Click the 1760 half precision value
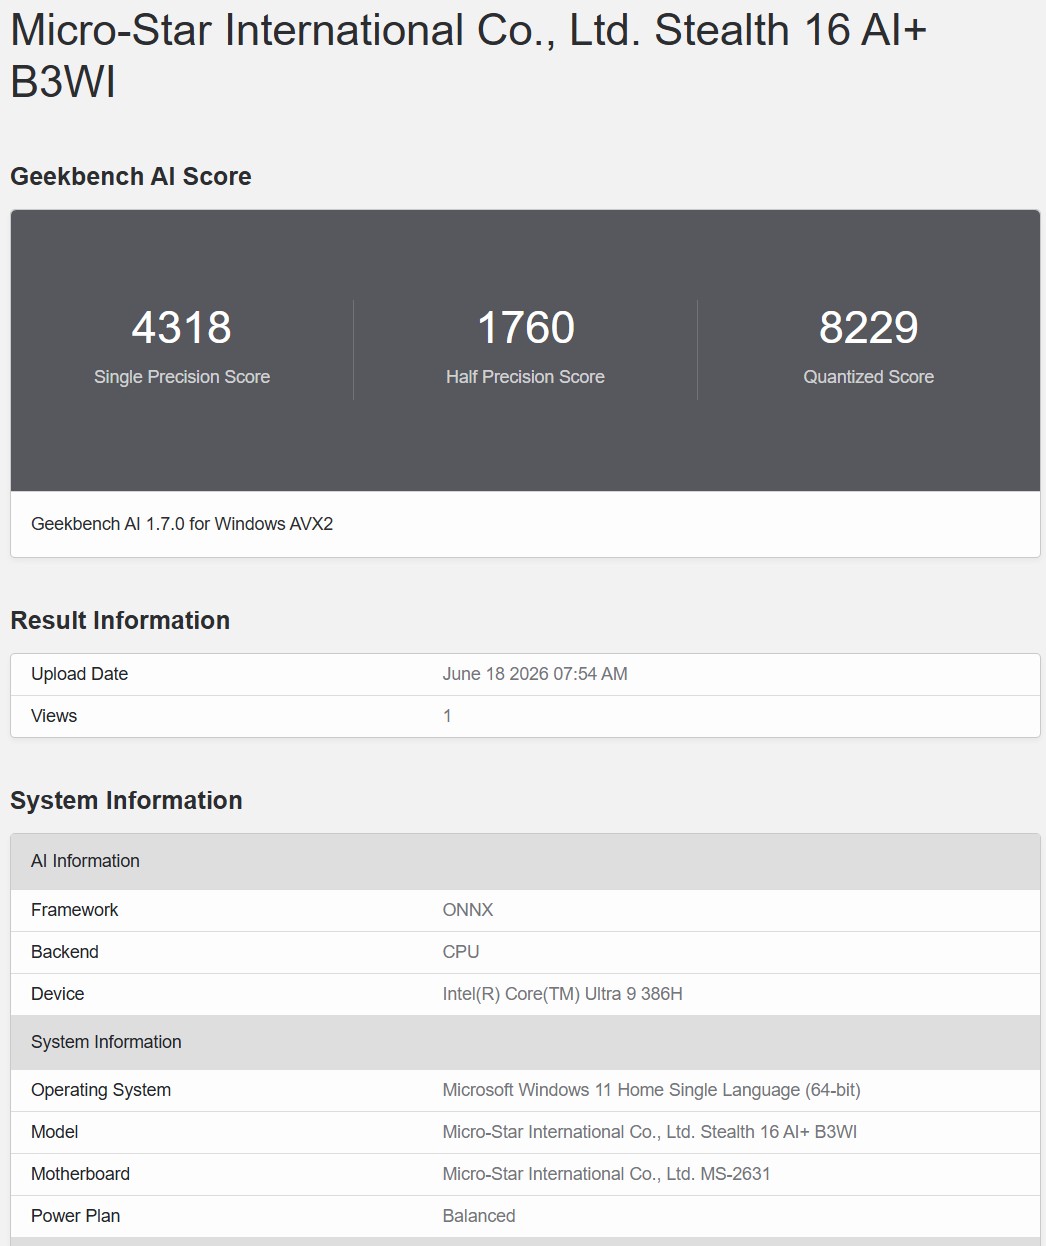 tap(525, 327)
